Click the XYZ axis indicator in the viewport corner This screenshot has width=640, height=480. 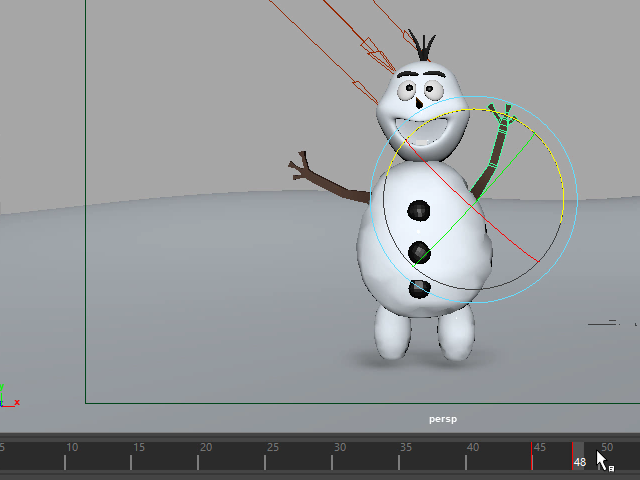(7, 396)
